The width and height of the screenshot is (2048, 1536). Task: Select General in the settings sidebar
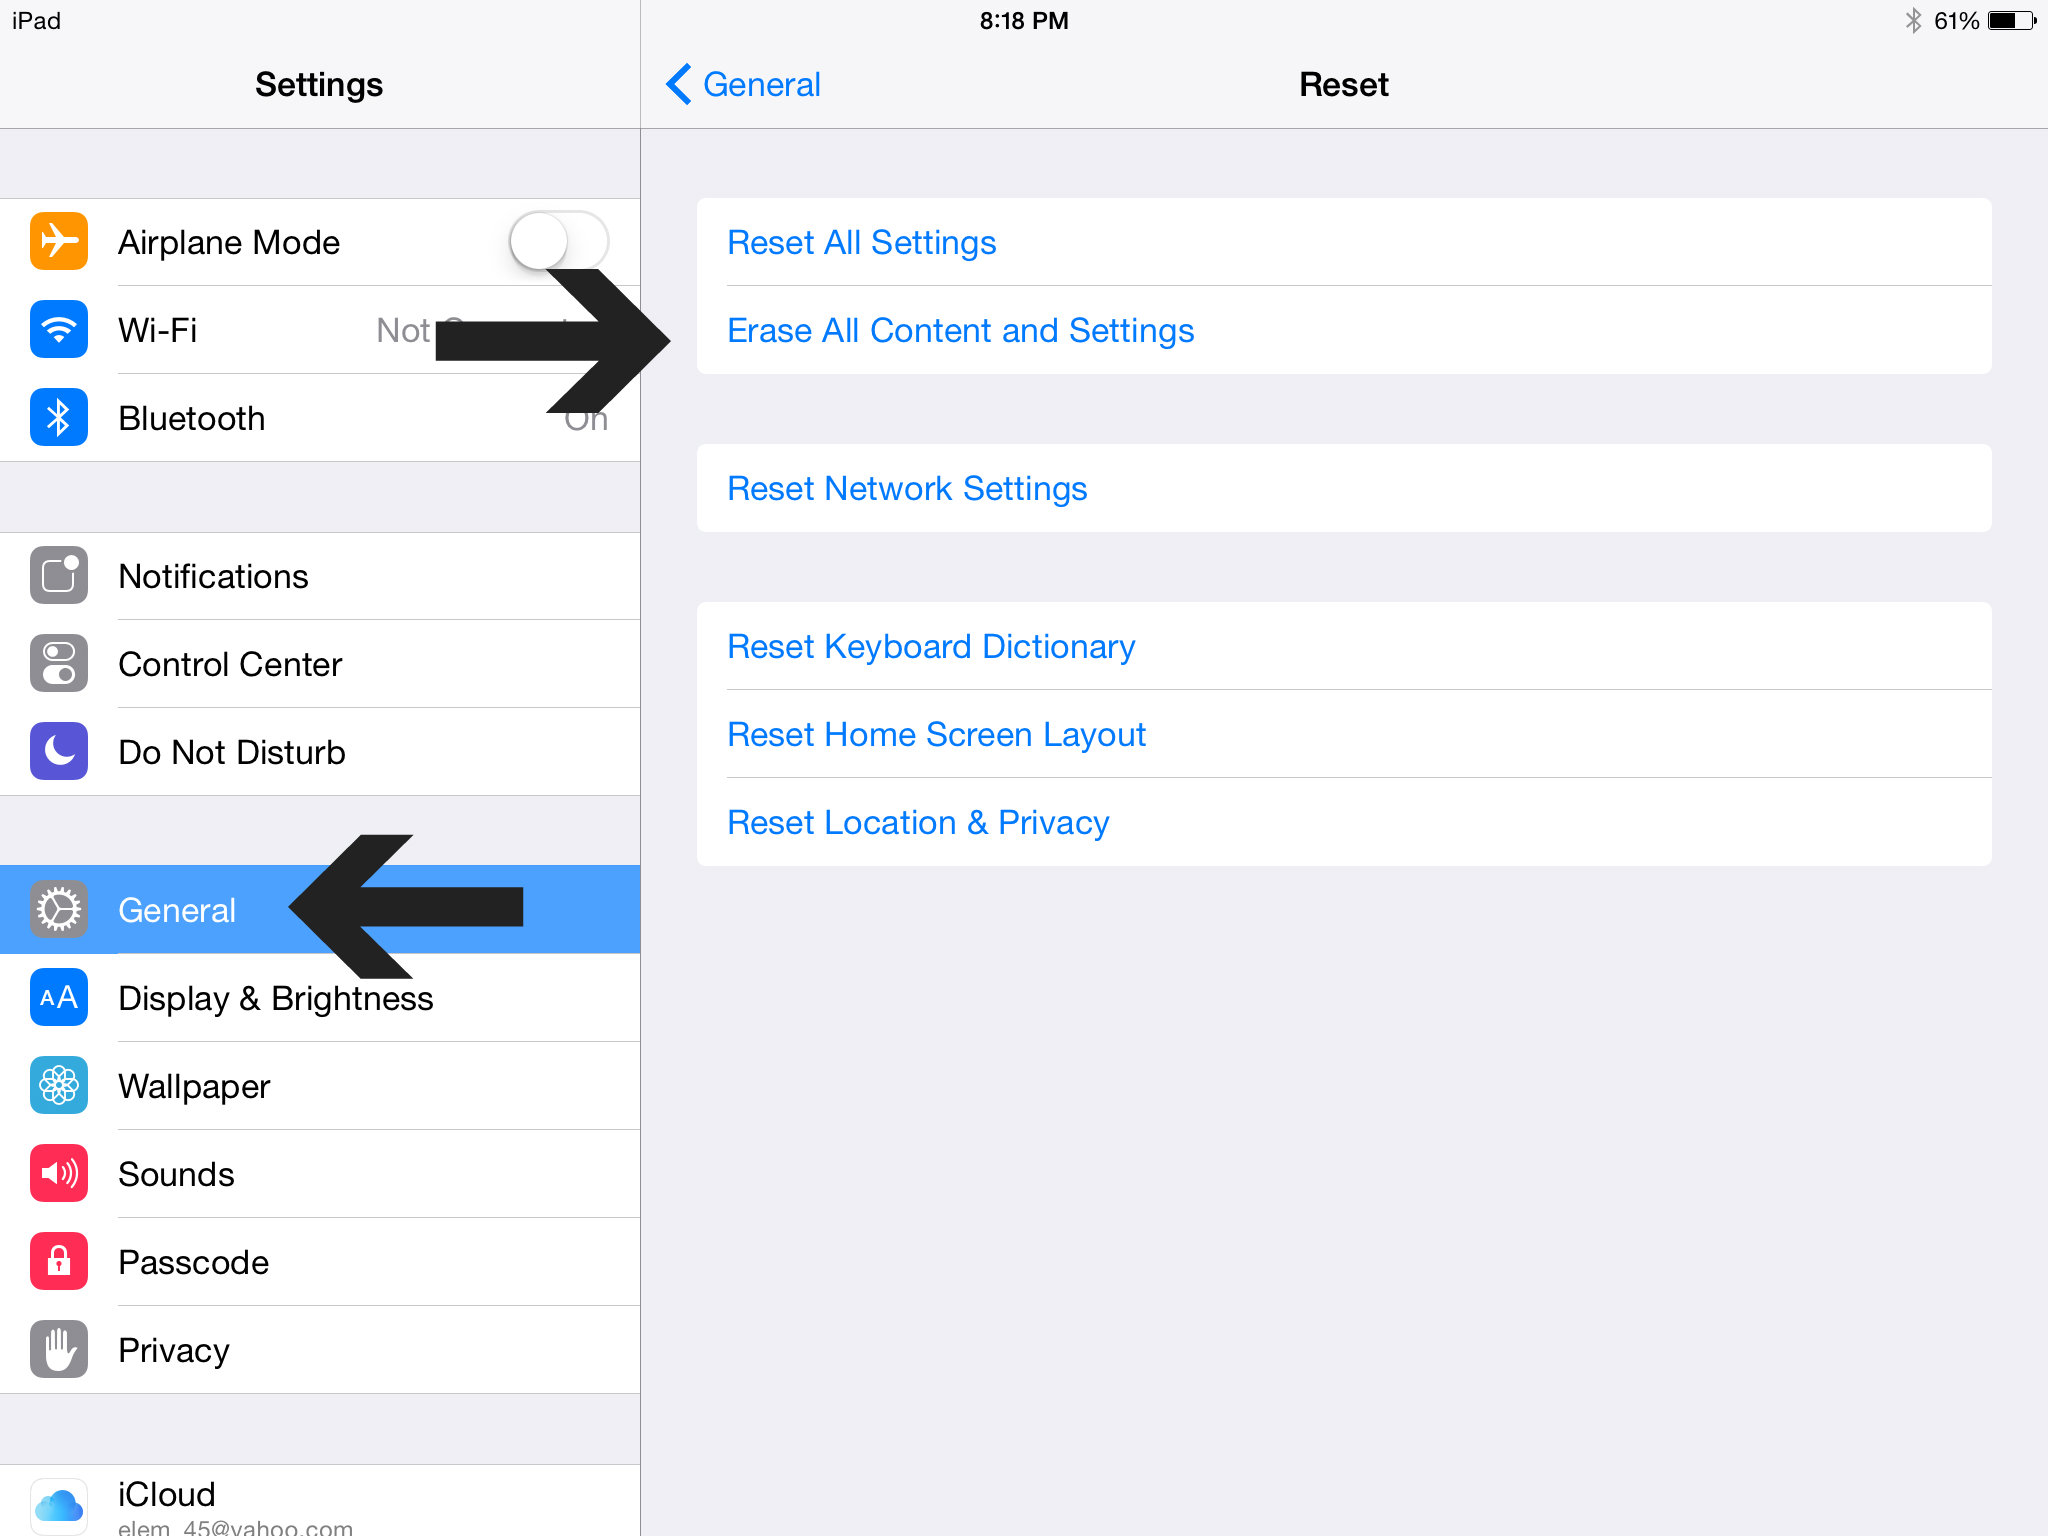pyautogui.click(x=320, y=909)
